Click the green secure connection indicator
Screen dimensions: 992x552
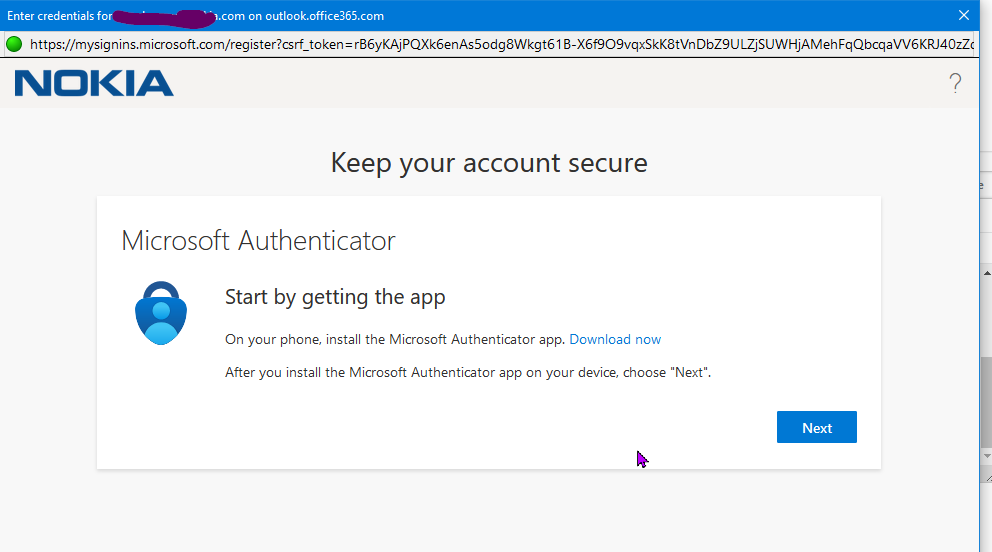pos(14,44)
